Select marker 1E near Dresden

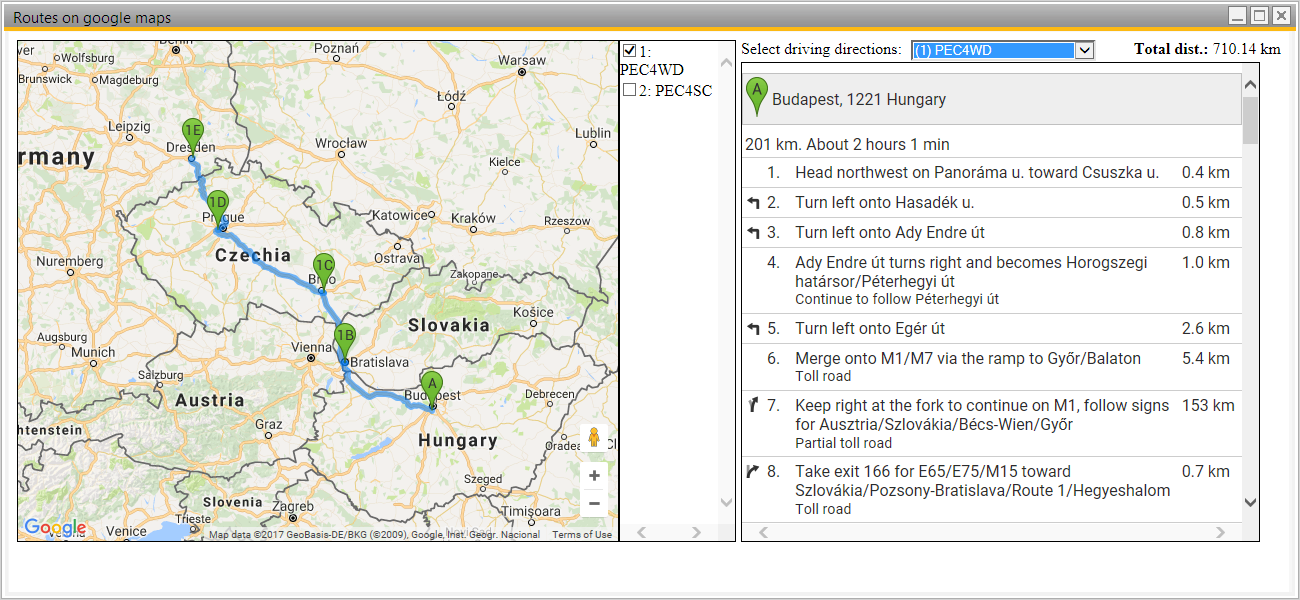point(192,130)
